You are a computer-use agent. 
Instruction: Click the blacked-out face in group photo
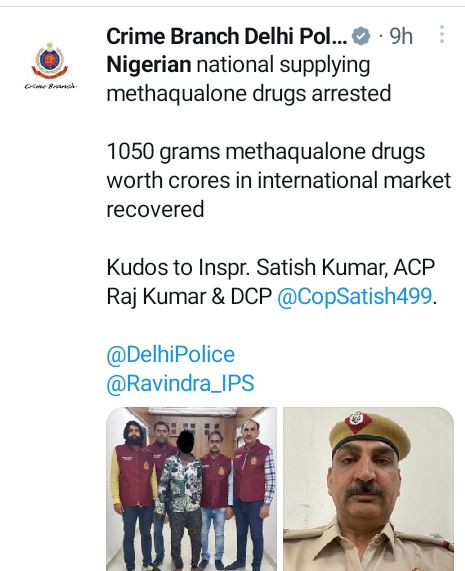pos(189,441)
